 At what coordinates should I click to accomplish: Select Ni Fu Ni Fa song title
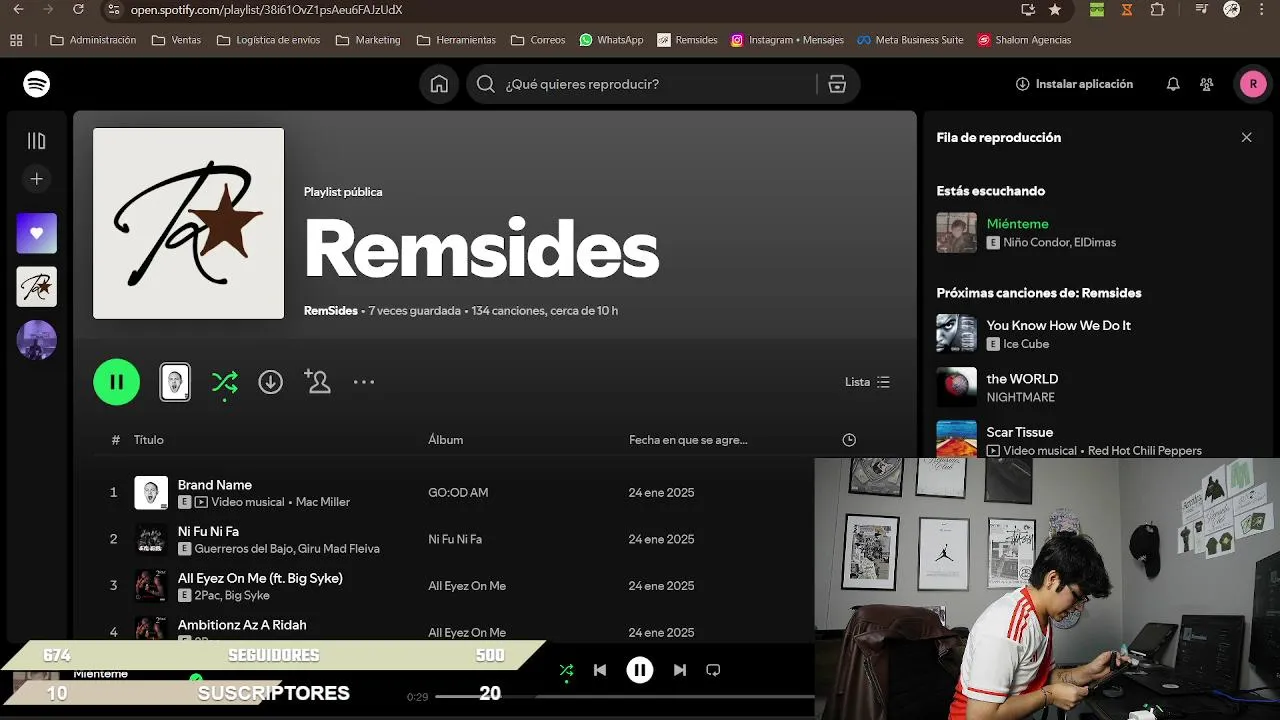click(208, 532)
